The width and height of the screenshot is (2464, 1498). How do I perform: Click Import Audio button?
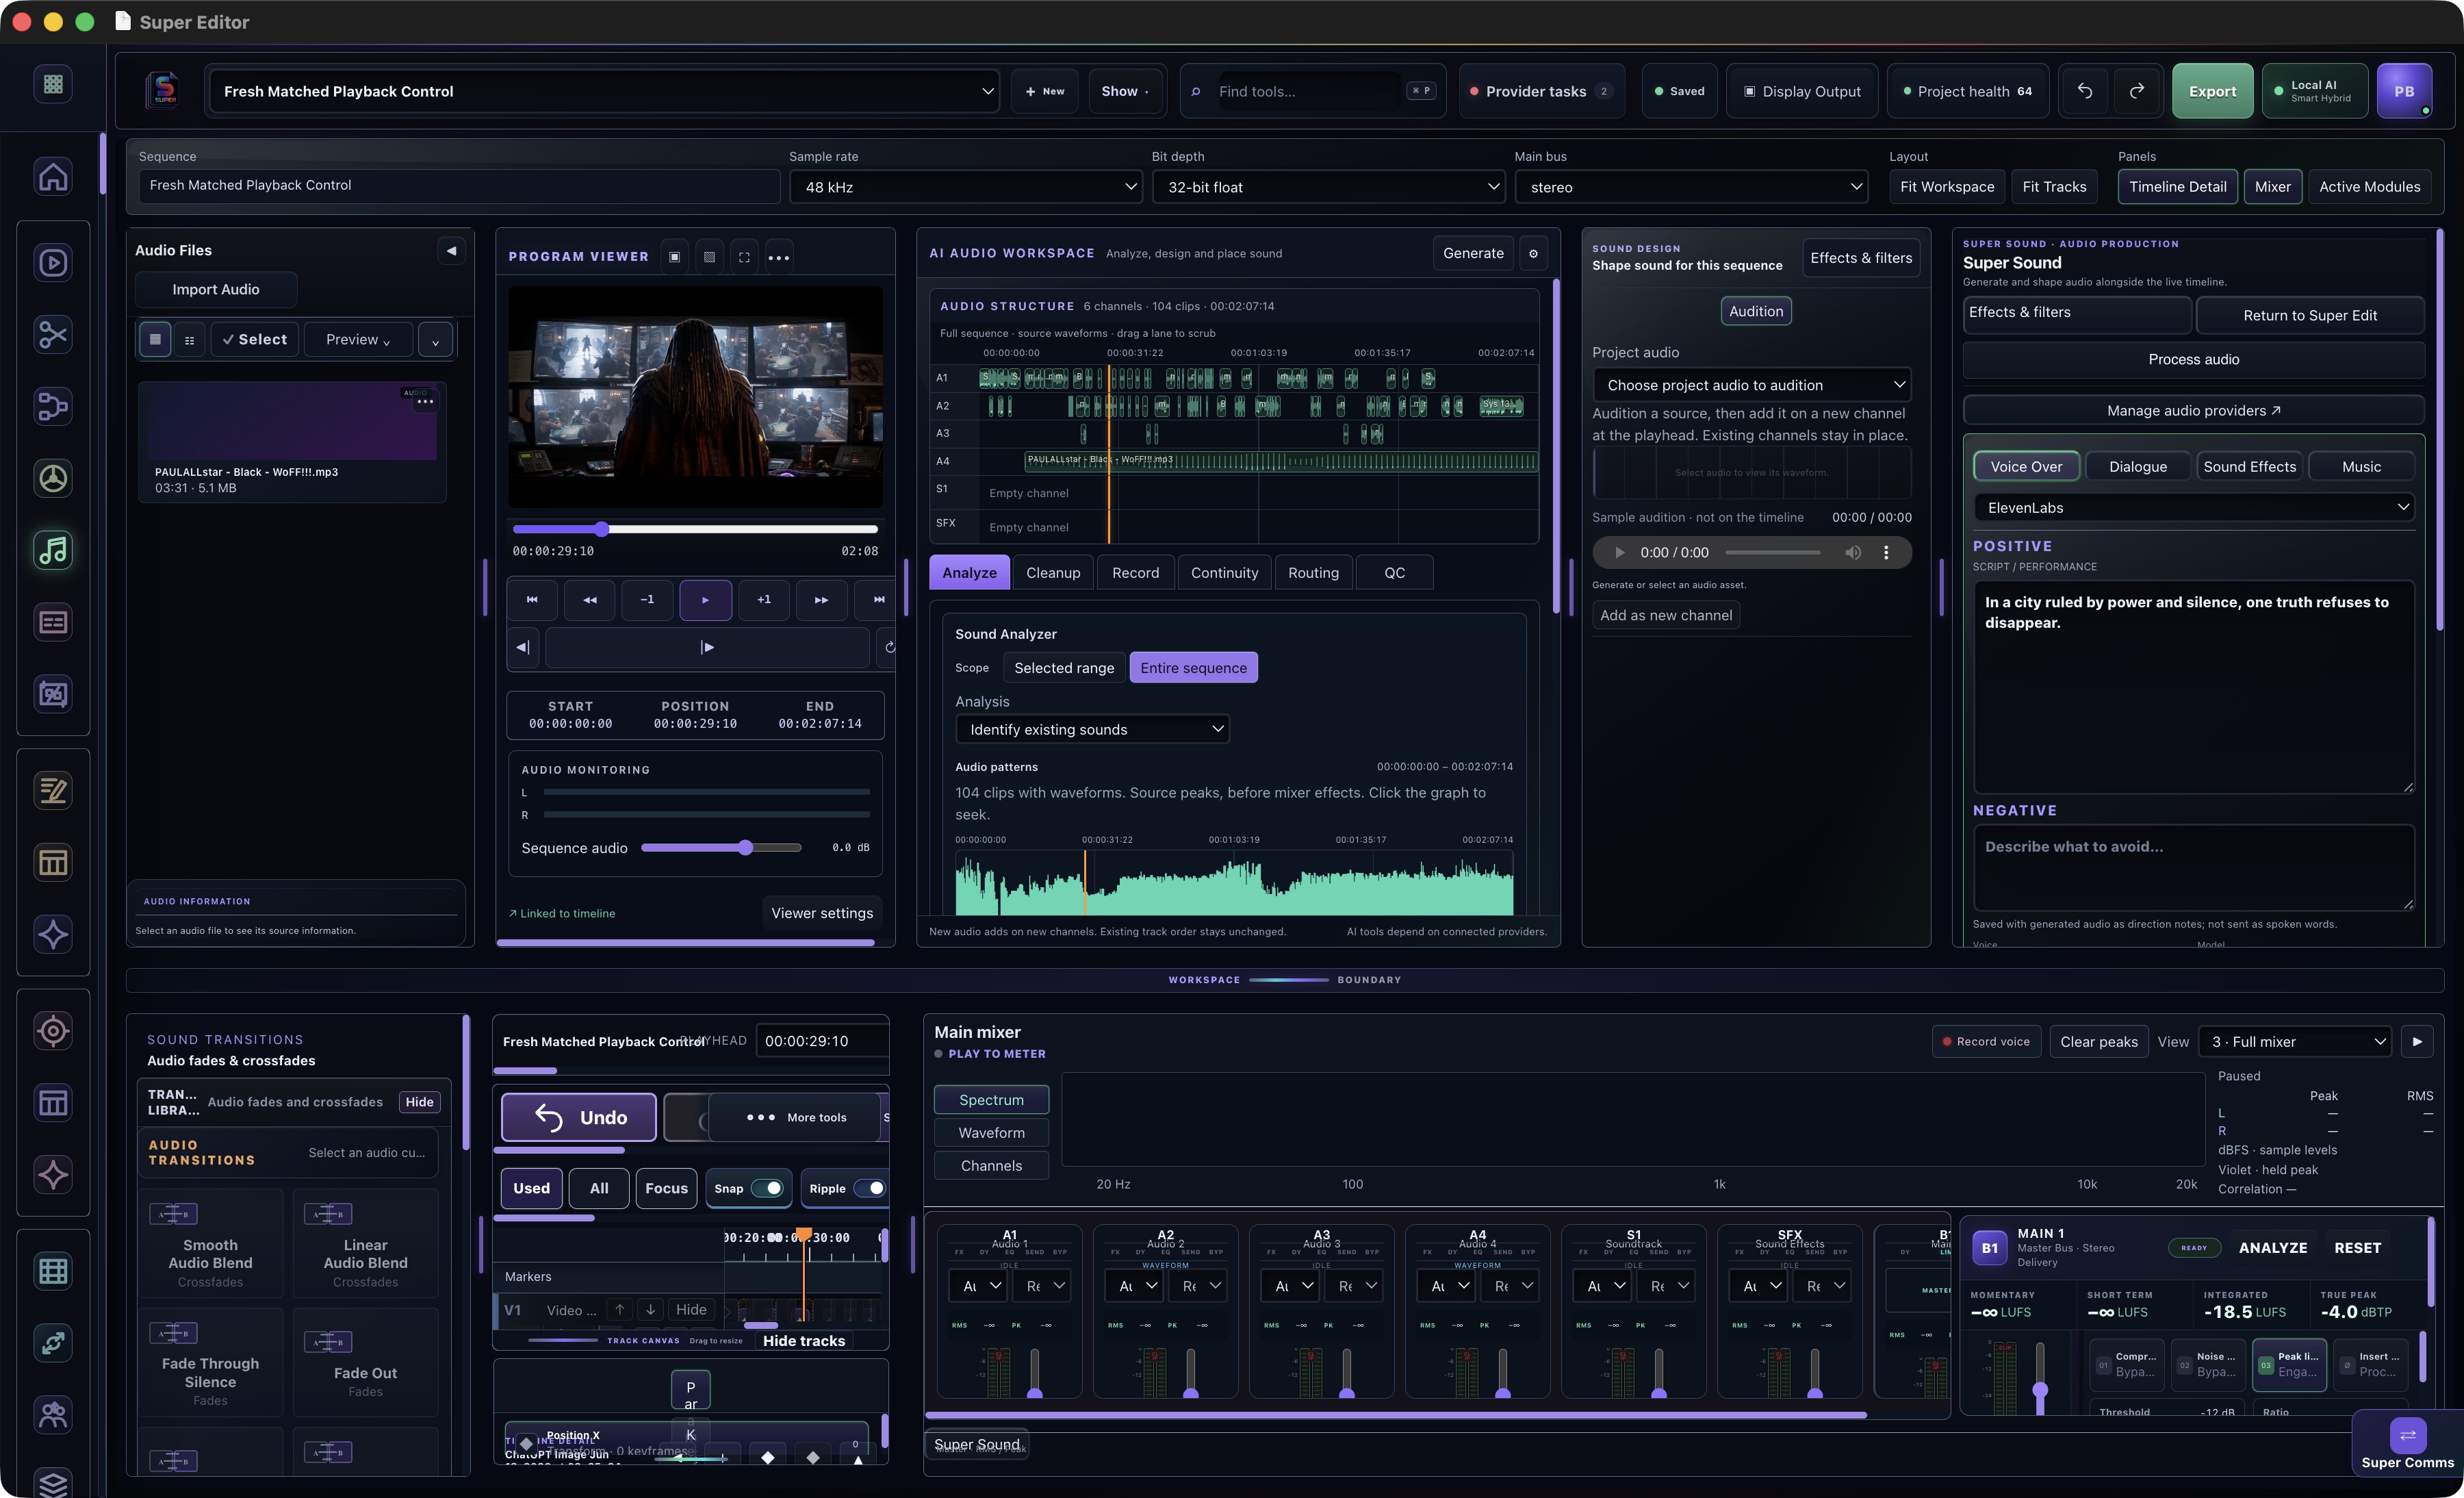point(216,289)
